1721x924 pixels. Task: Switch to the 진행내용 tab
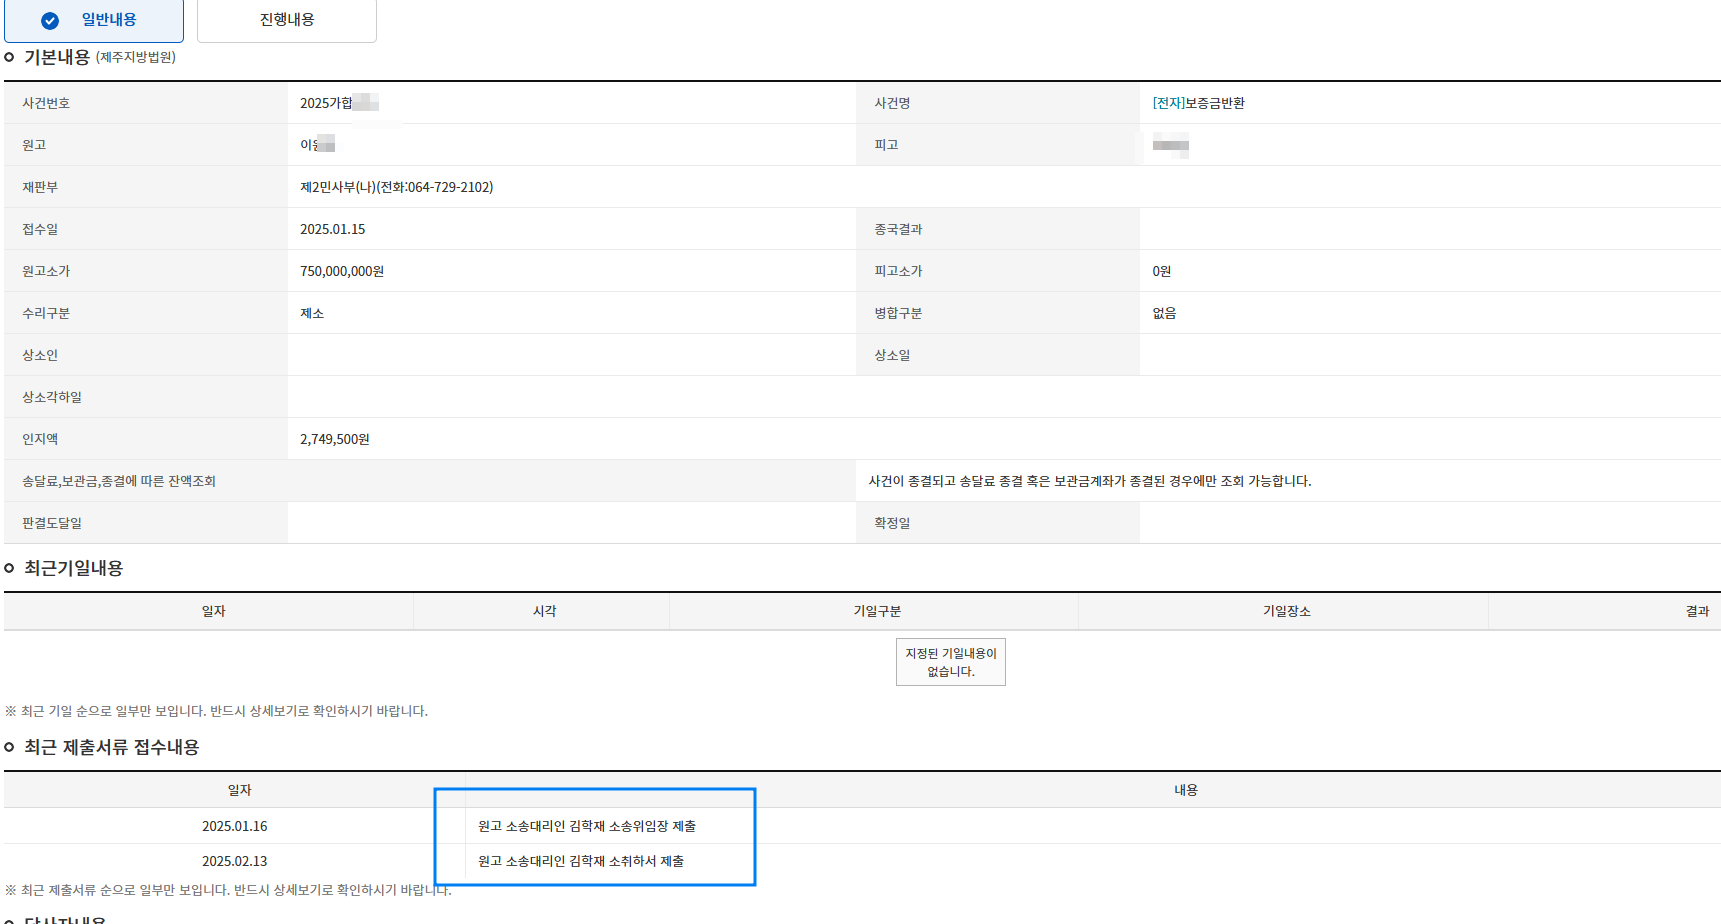pyautogui.click(x=287, y=20)
